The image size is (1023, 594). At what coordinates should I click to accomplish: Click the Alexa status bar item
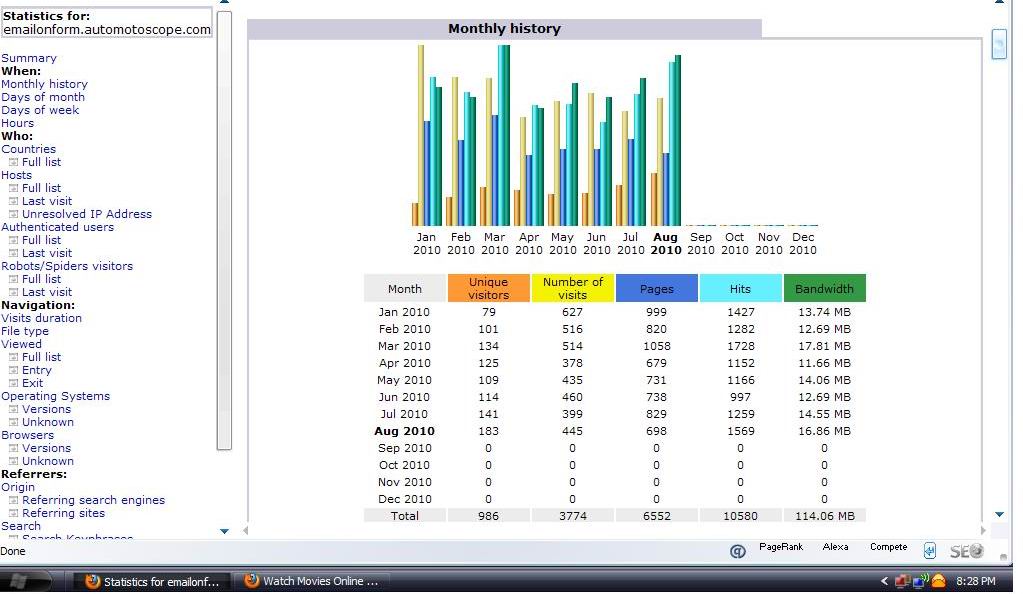(x=835, y=547)
